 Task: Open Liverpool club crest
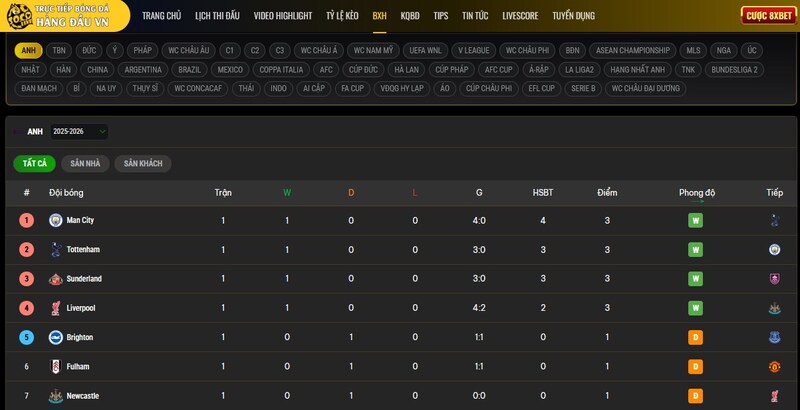click(x=56, y=308)
